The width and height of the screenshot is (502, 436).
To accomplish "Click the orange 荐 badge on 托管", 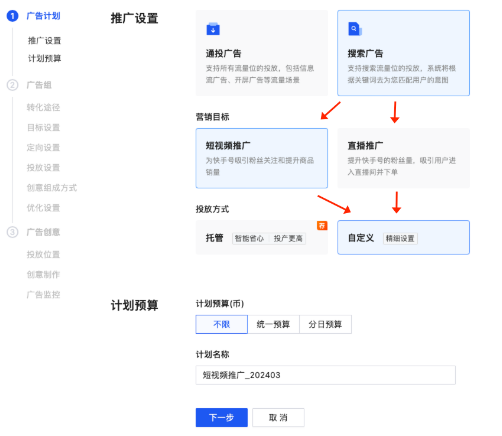I will point(322,226).
